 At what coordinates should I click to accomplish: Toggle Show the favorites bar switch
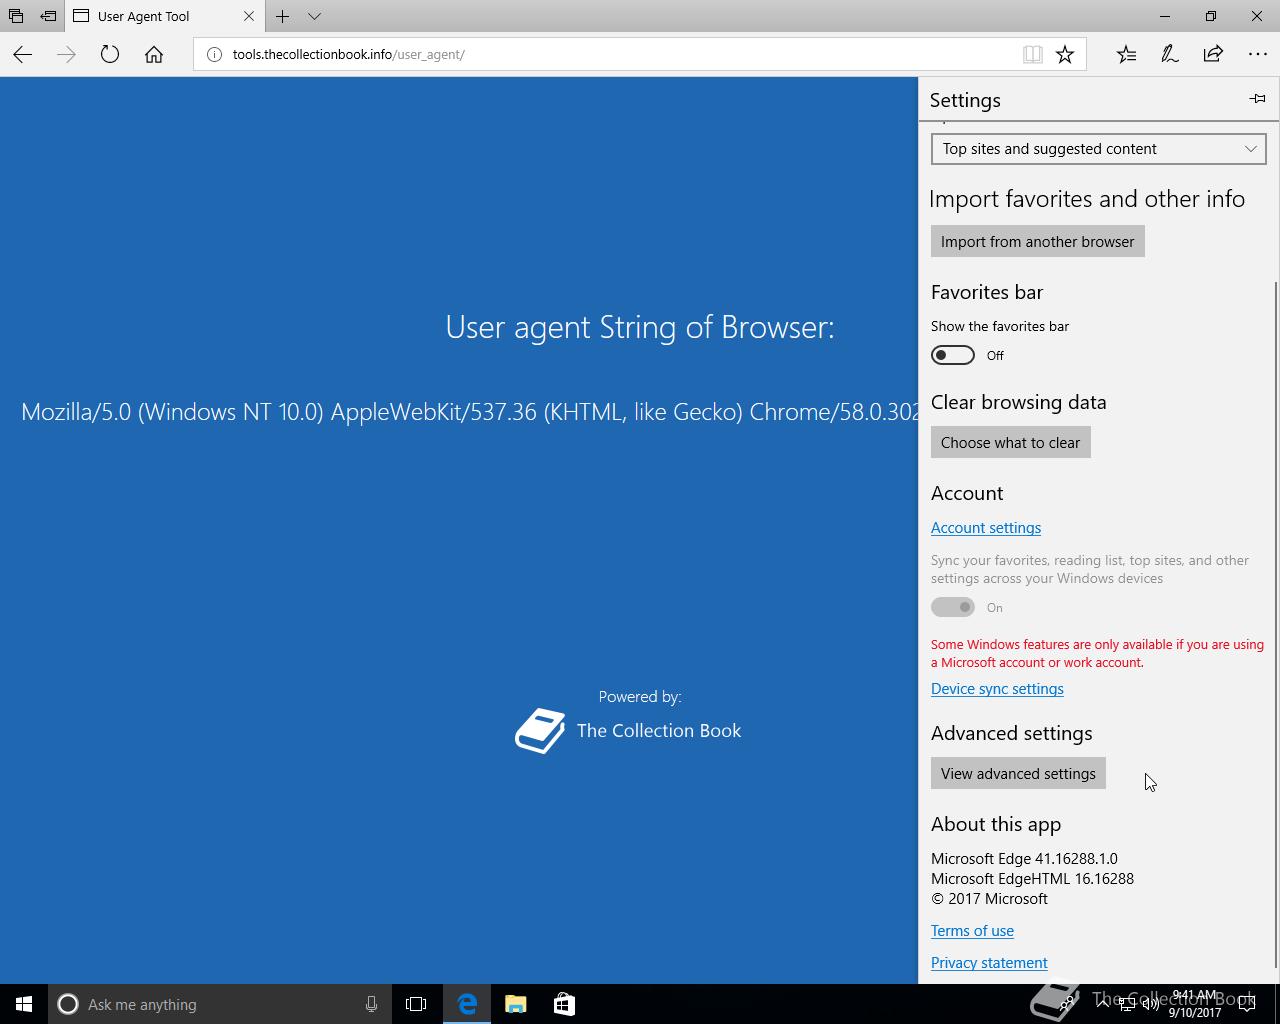pyautogui.click(x=952, y=355)
